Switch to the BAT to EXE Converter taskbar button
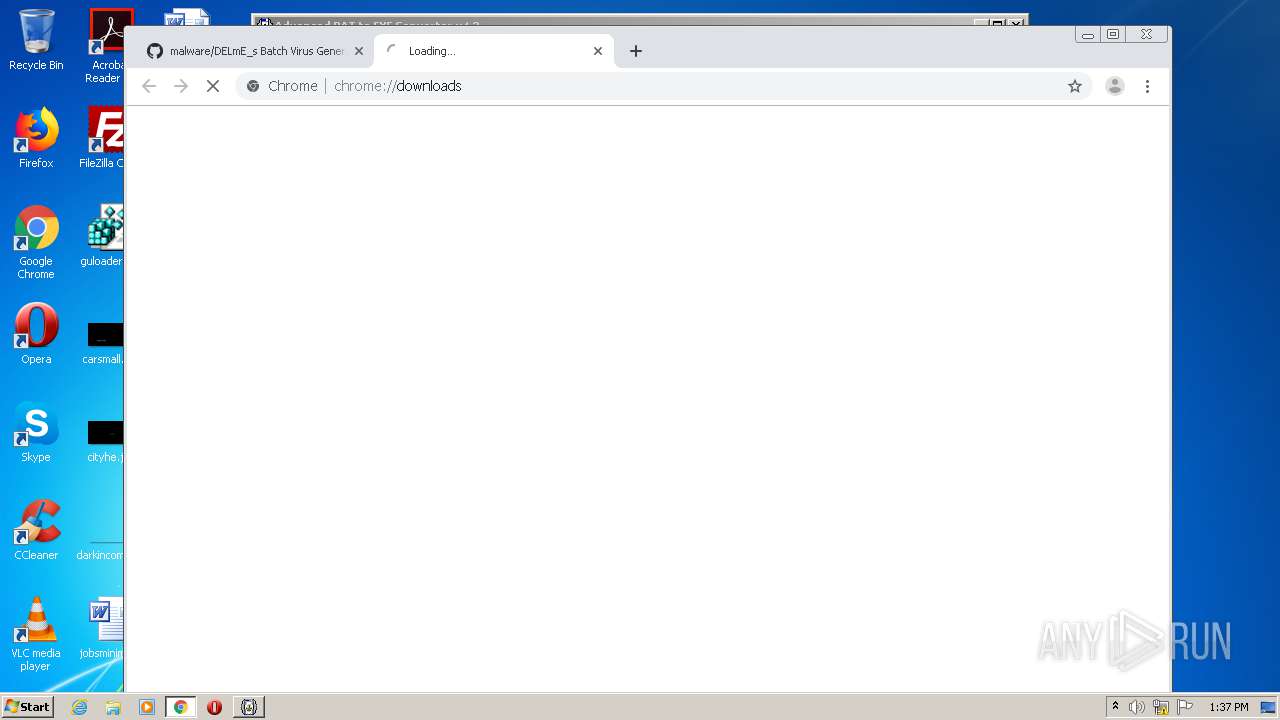The width and height of the screenshot is (1280, 720). 249,707
